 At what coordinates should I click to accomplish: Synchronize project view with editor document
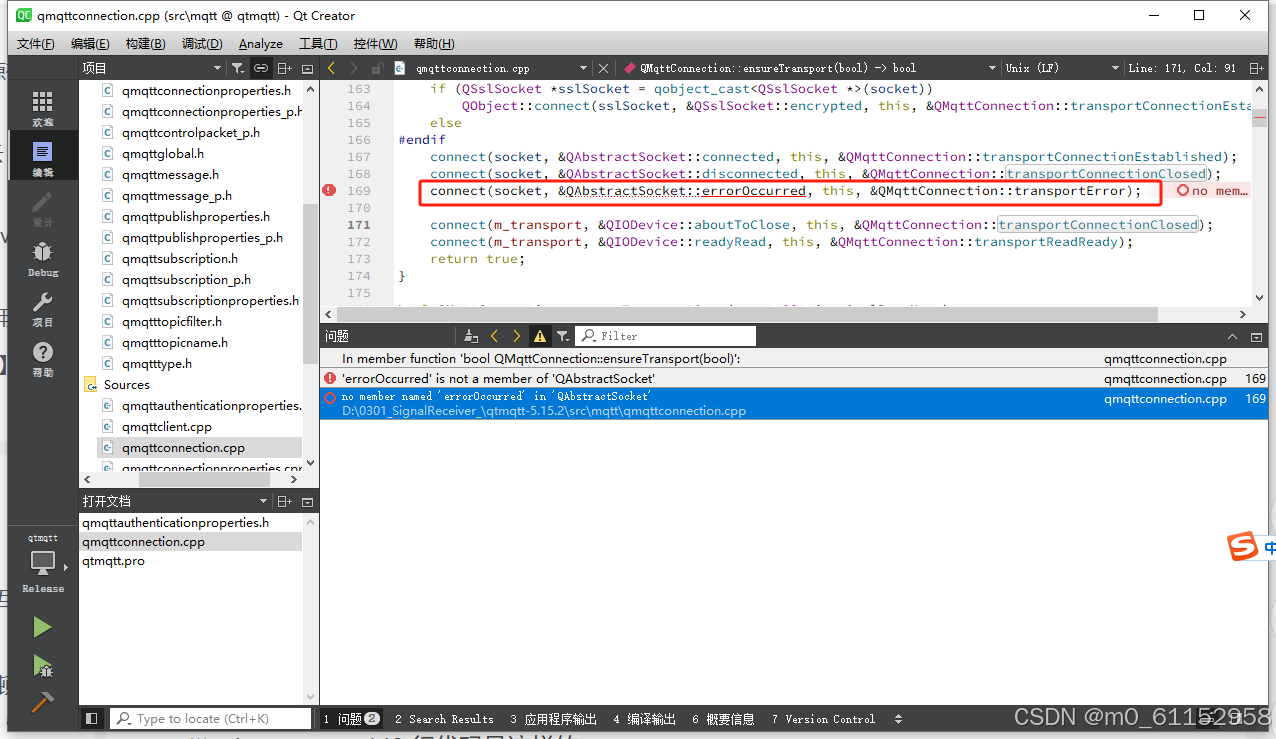(260, 67)
